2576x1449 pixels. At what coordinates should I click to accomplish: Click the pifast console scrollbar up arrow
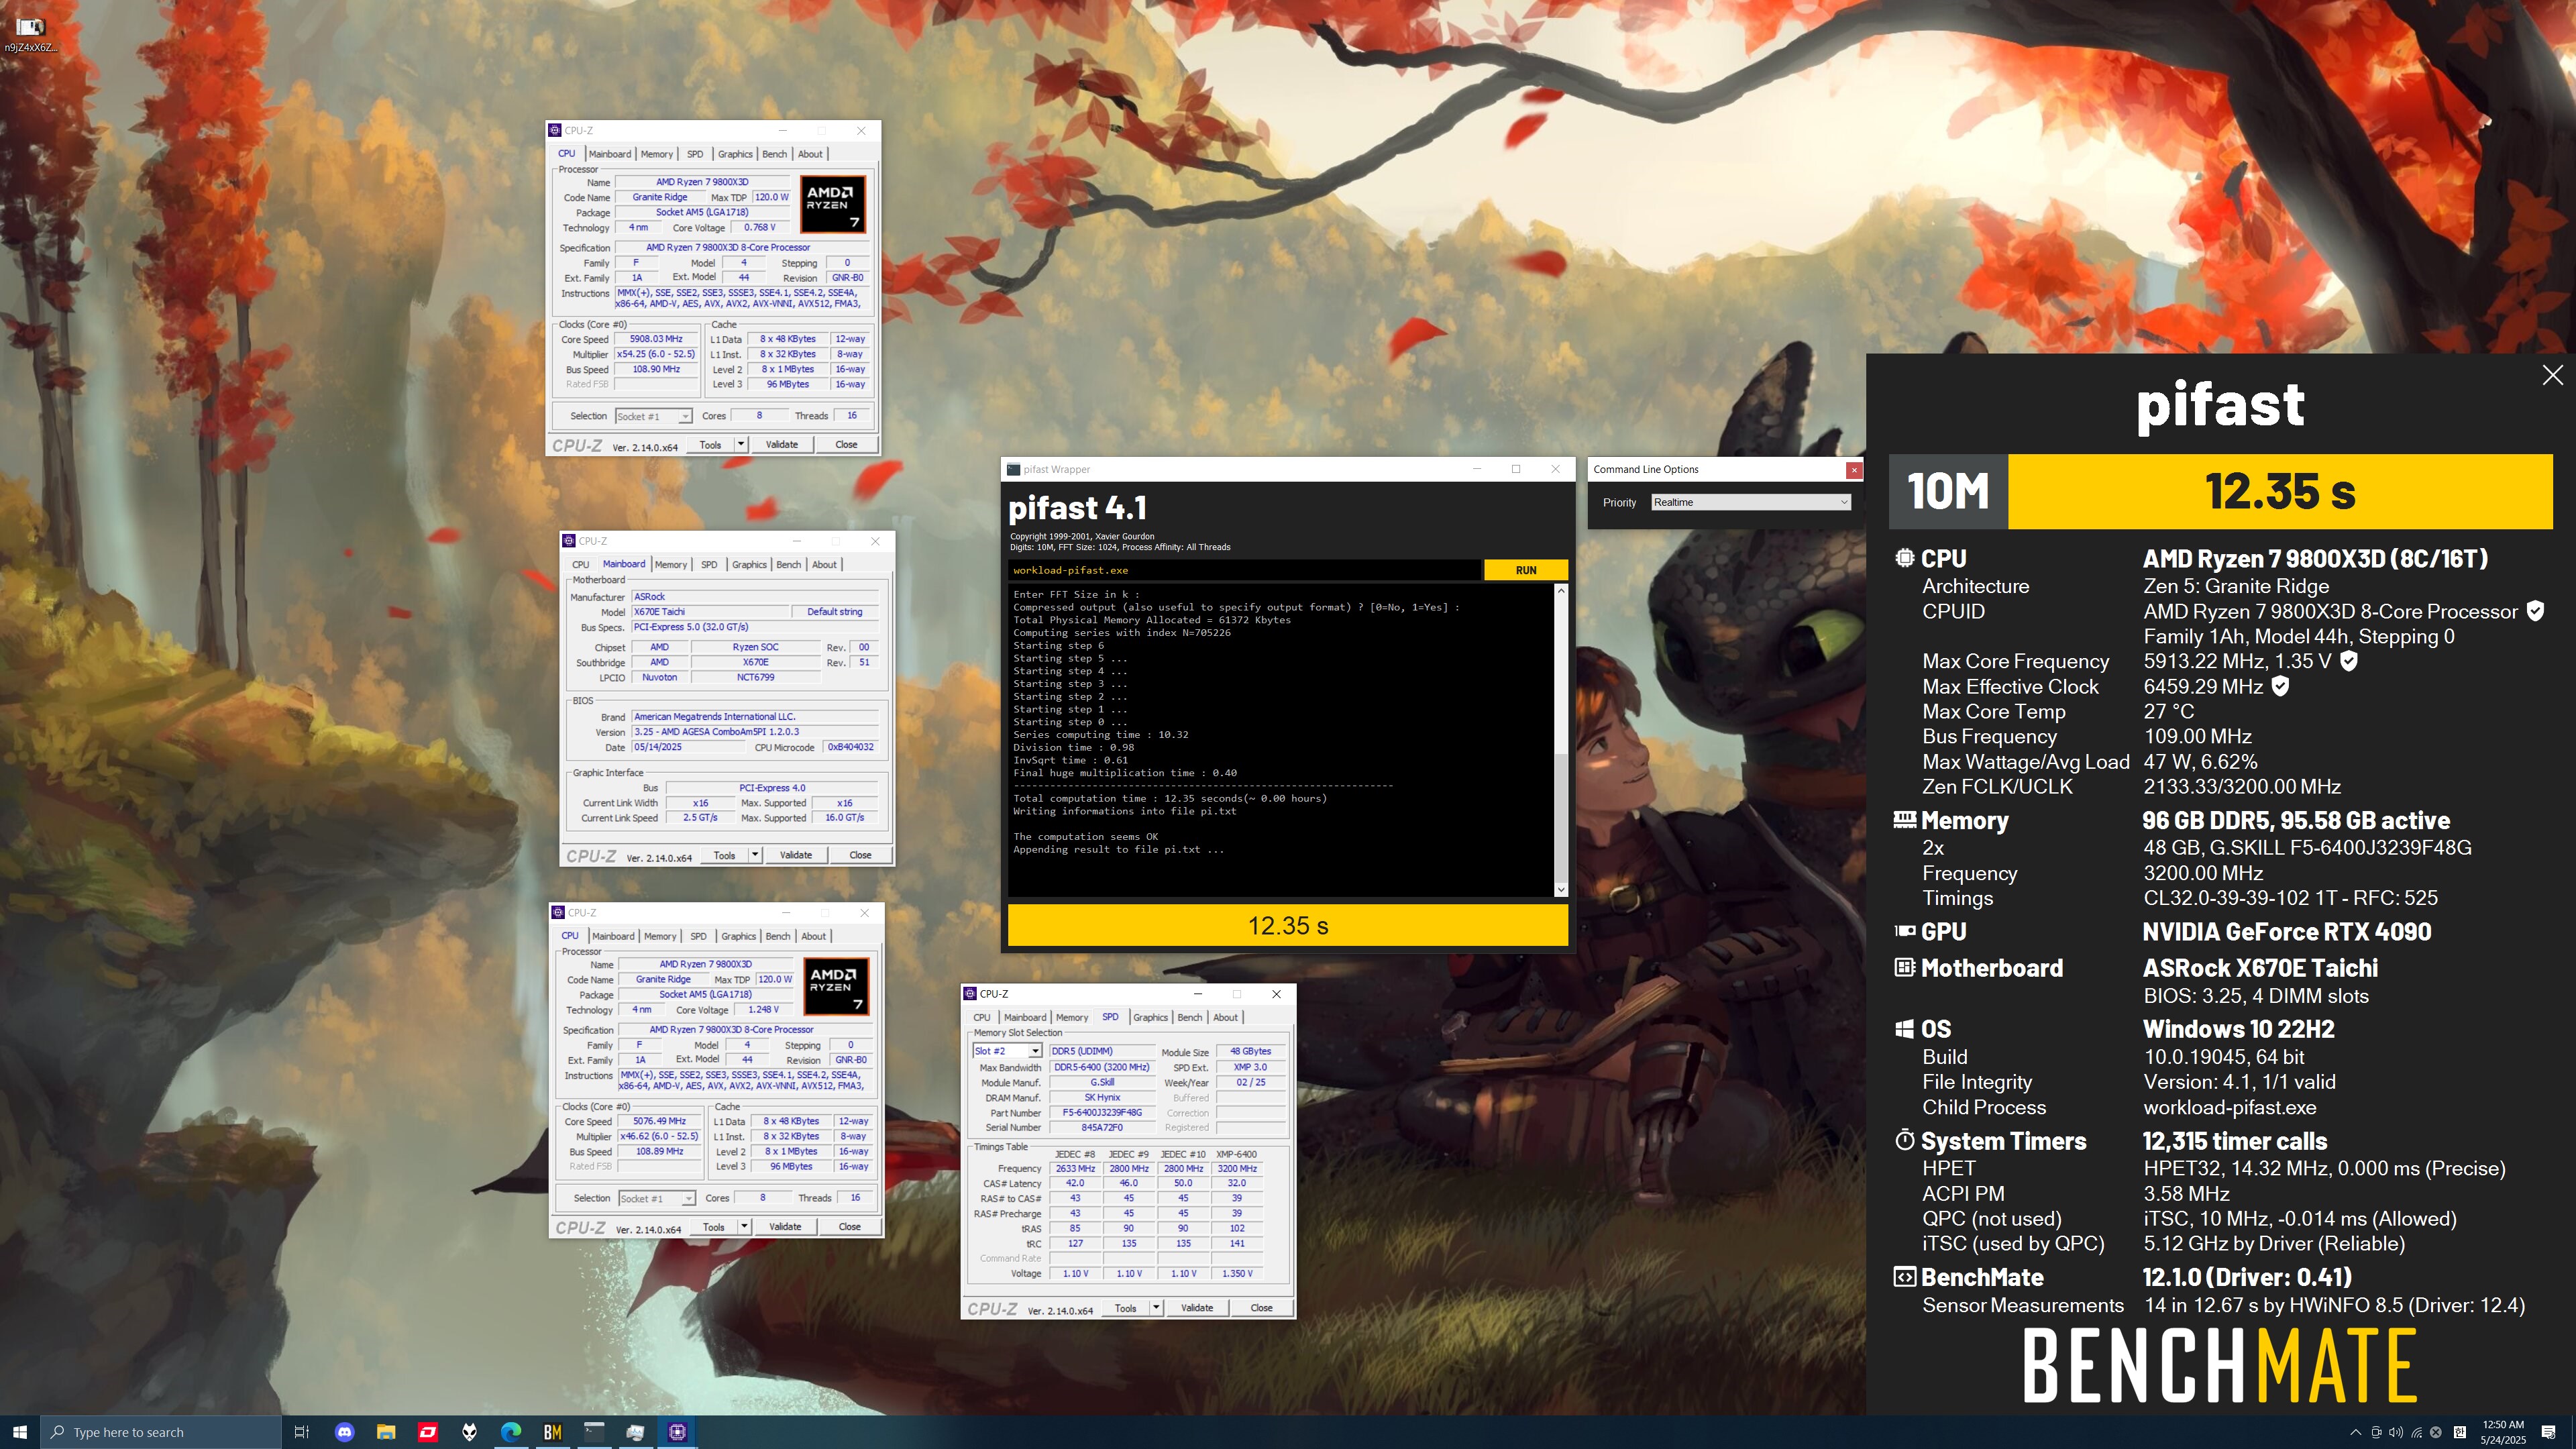pyautogui.click(x=1560, y=591)
